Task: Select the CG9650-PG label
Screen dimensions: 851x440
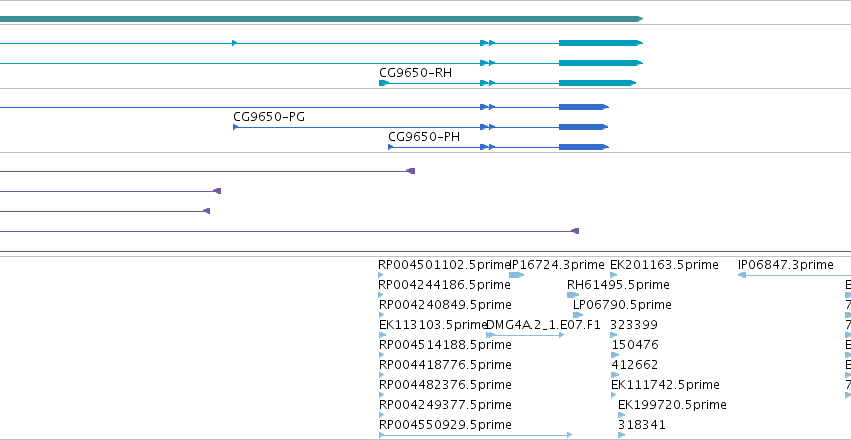Action: 269,117
